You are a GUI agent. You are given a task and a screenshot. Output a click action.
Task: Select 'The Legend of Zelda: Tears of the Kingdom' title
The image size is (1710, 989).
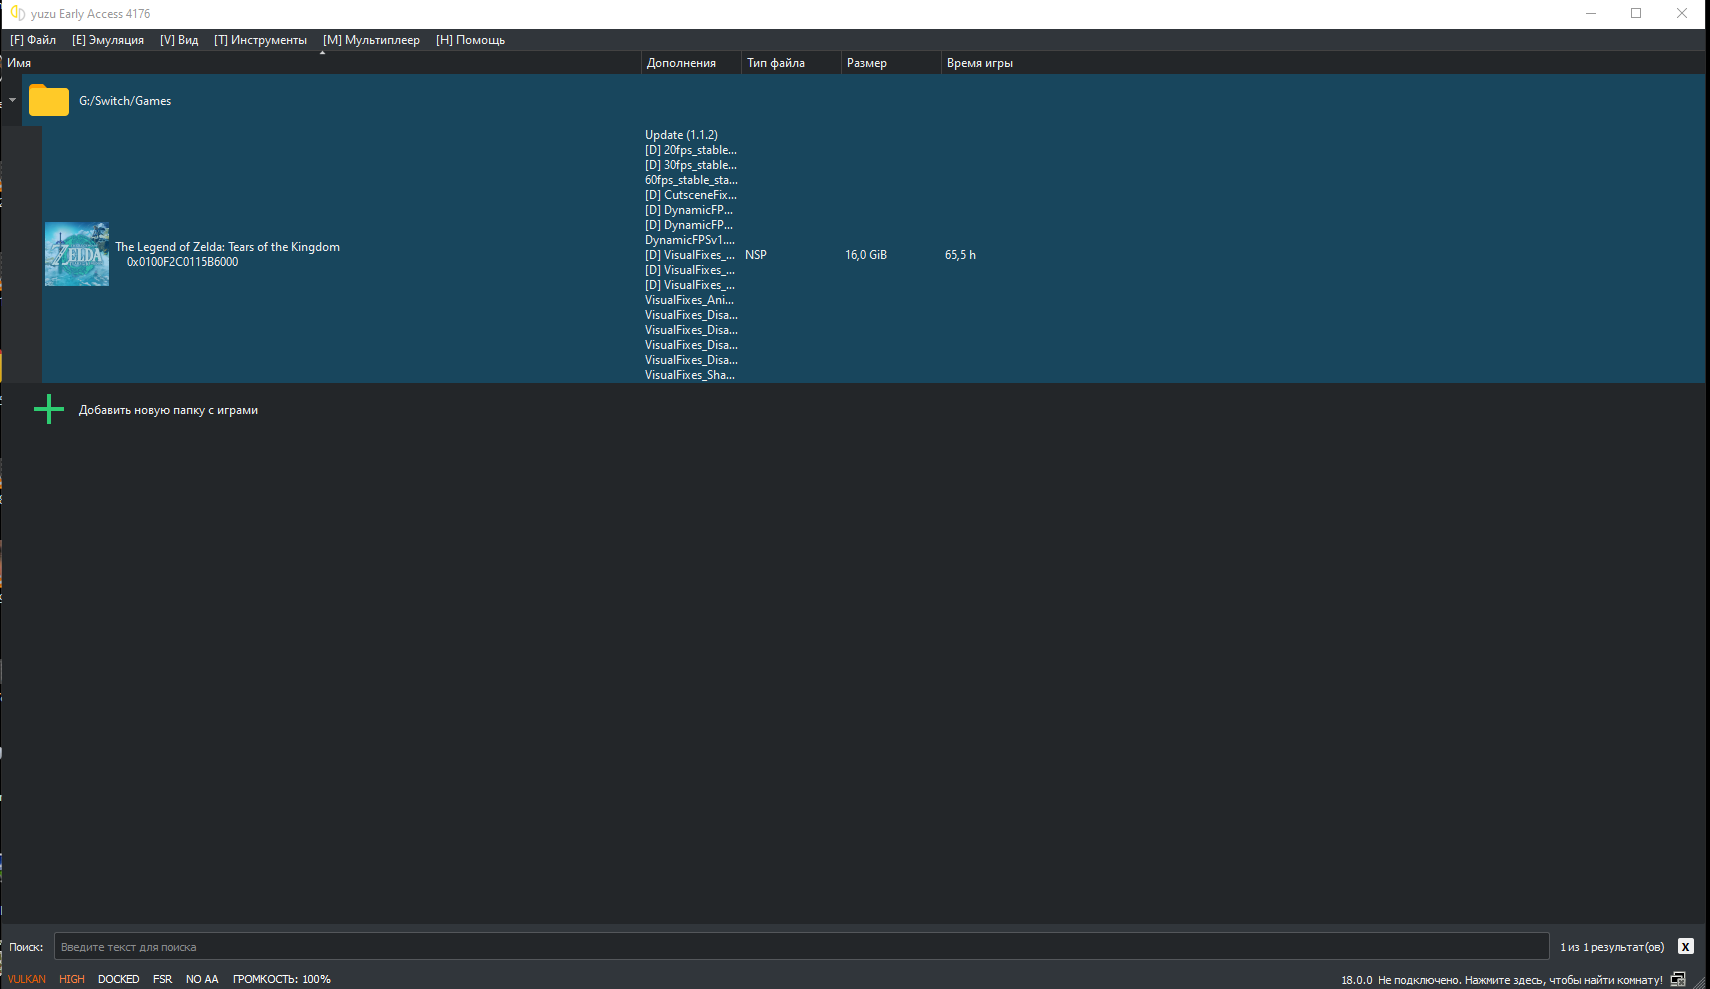point(227,247)
